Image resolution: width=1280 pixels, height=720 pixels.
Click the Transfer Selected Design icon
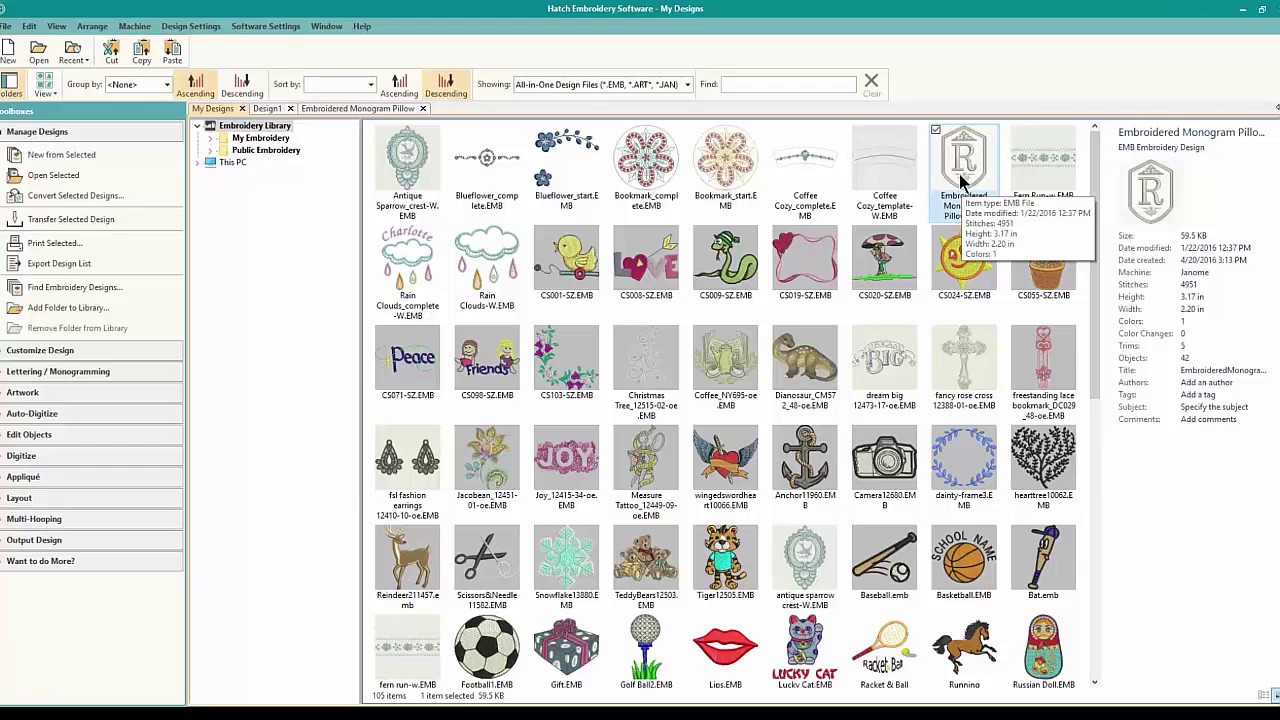[x=14, y=219]
